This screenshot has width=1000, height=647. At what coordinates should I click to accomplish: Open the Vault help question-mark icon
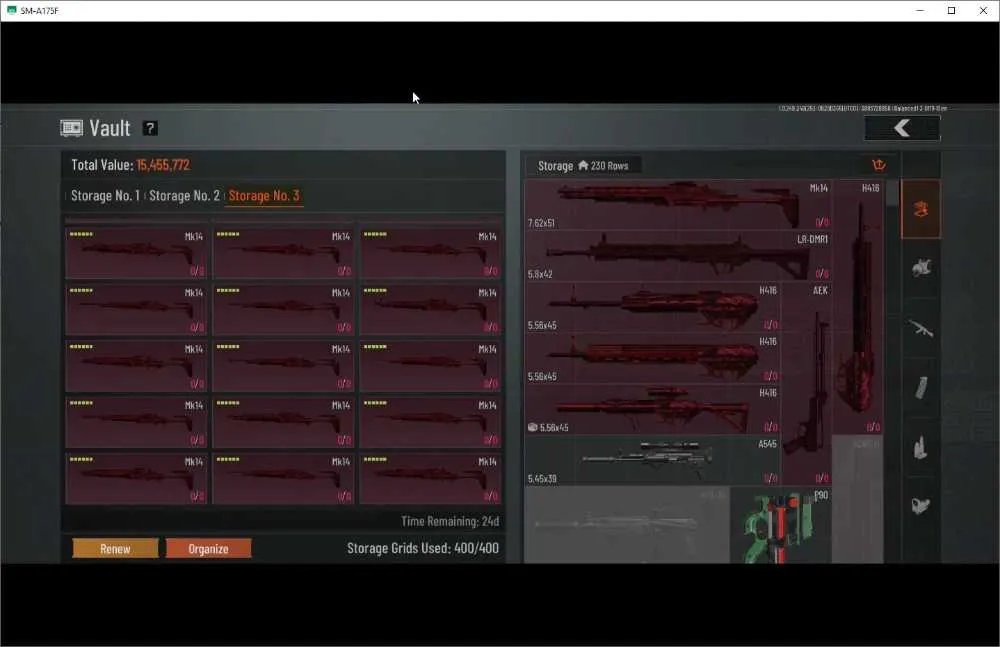pyautogui.click(x=150, y=128)
